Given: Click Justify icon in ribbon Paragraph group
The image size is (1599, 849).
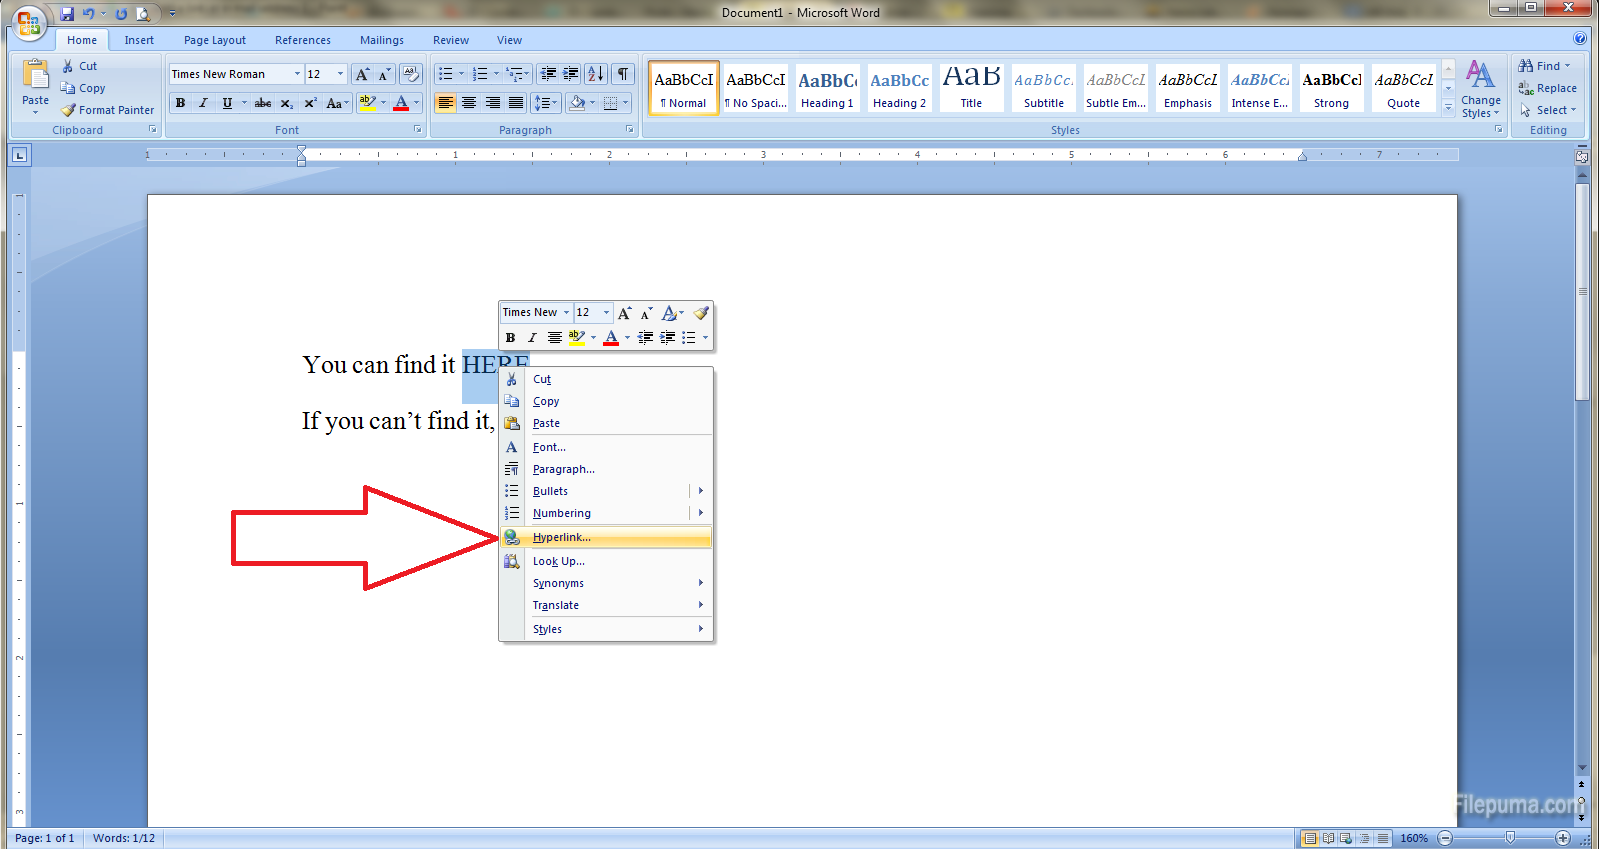Looking at the screenshot, I should [x=516, y=103].
